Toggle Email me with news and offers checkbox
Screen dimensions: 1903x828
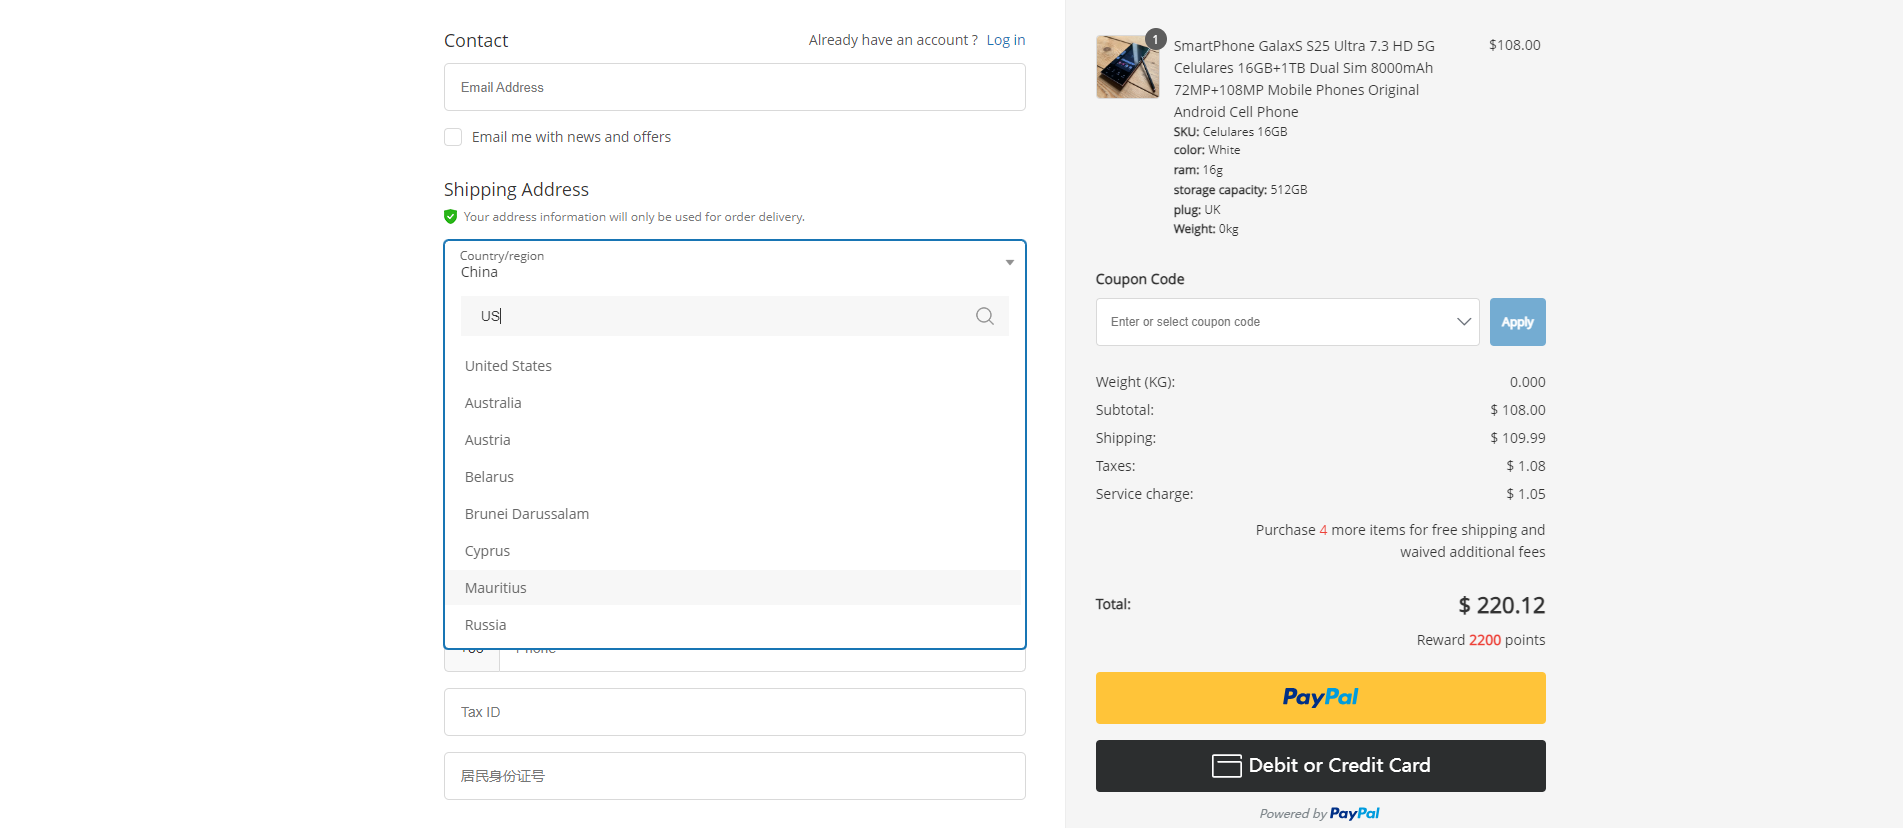pyautogui.click(x=453, y=137)
